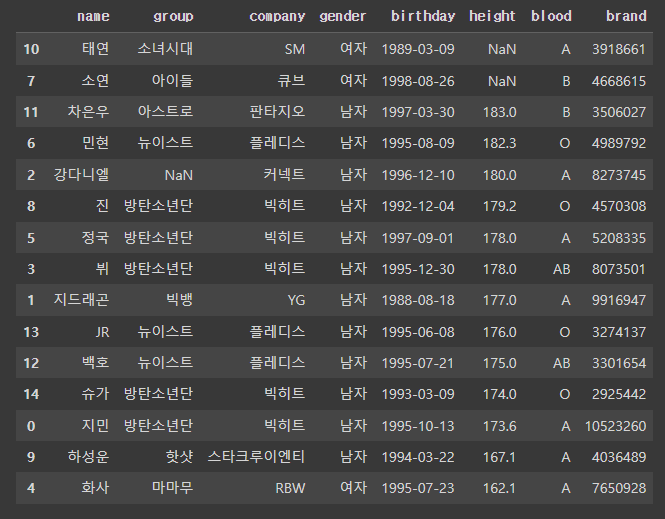Click height value 183.0

point(500,112)
